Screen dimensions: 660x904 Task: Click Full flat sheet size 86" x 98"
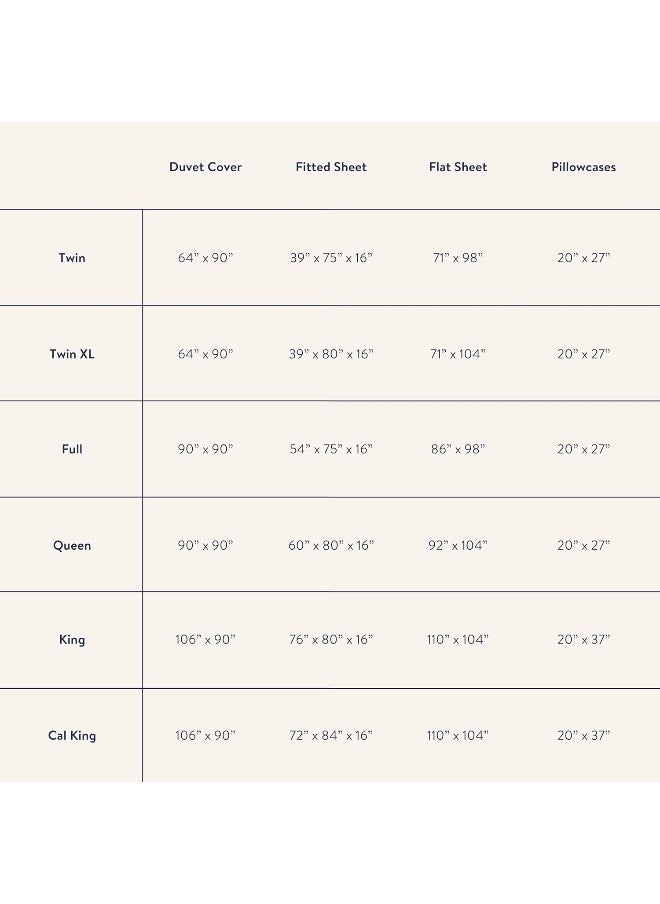click(x=458, y=449)
